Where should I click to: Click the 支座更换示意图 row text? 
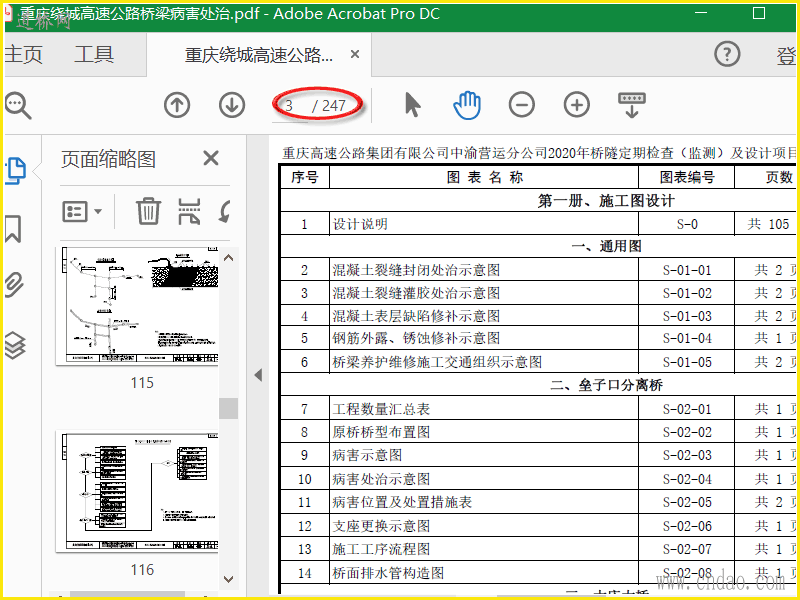point(381,526)
